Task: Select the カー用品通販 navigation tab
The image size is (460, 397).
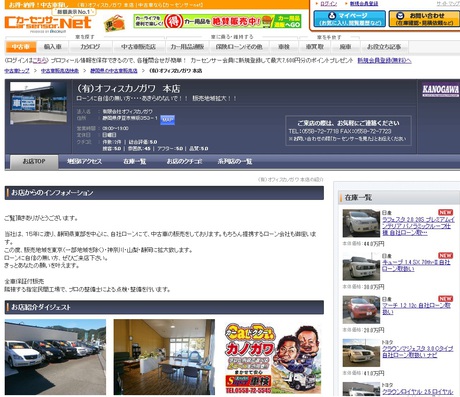Action: pyautogui.click(x=187, y=47)
